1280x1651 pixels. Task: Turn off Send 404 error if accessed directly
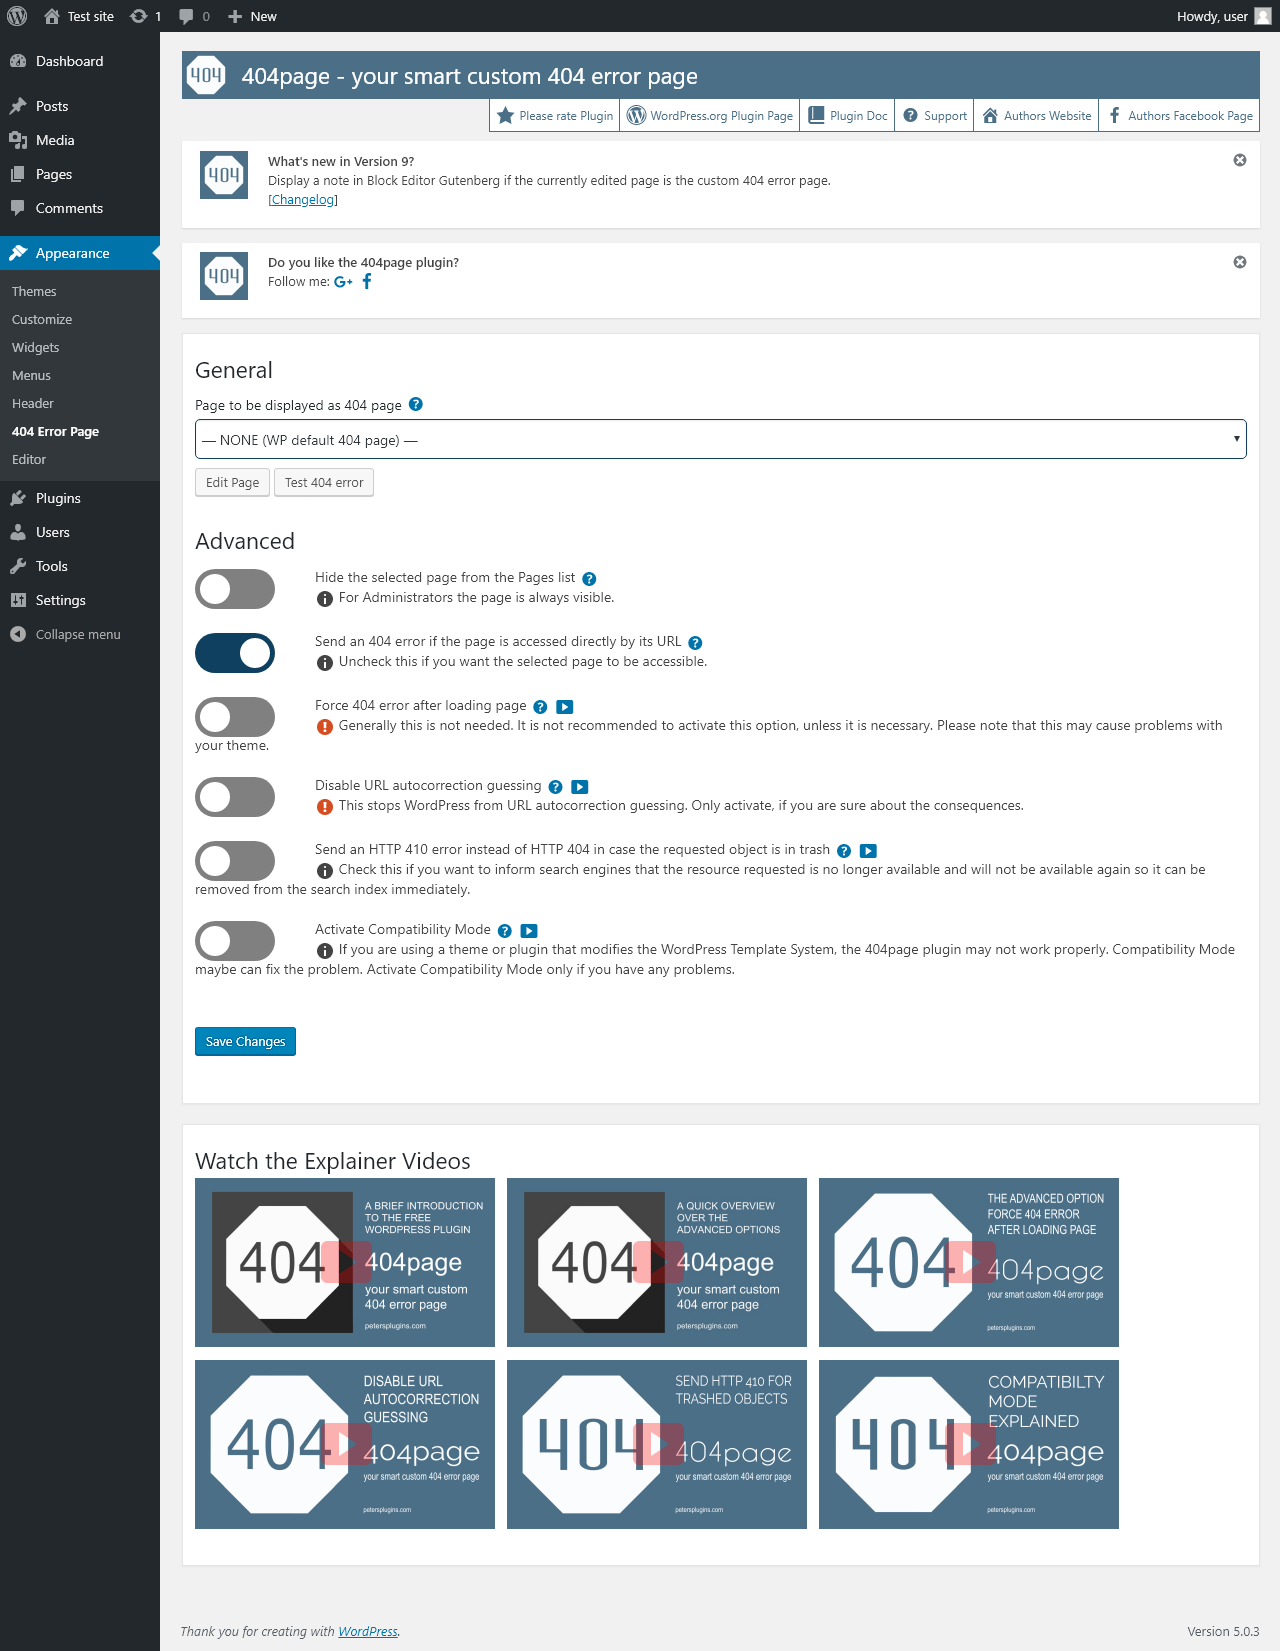[235, 653]
